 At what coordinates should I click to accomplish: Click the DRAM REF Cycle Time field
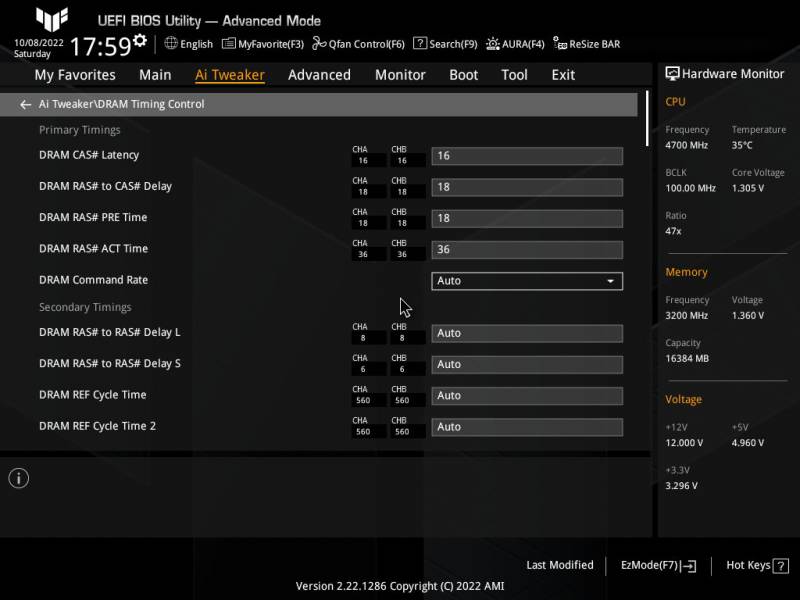pyautogui.click(x=527, y=396)
